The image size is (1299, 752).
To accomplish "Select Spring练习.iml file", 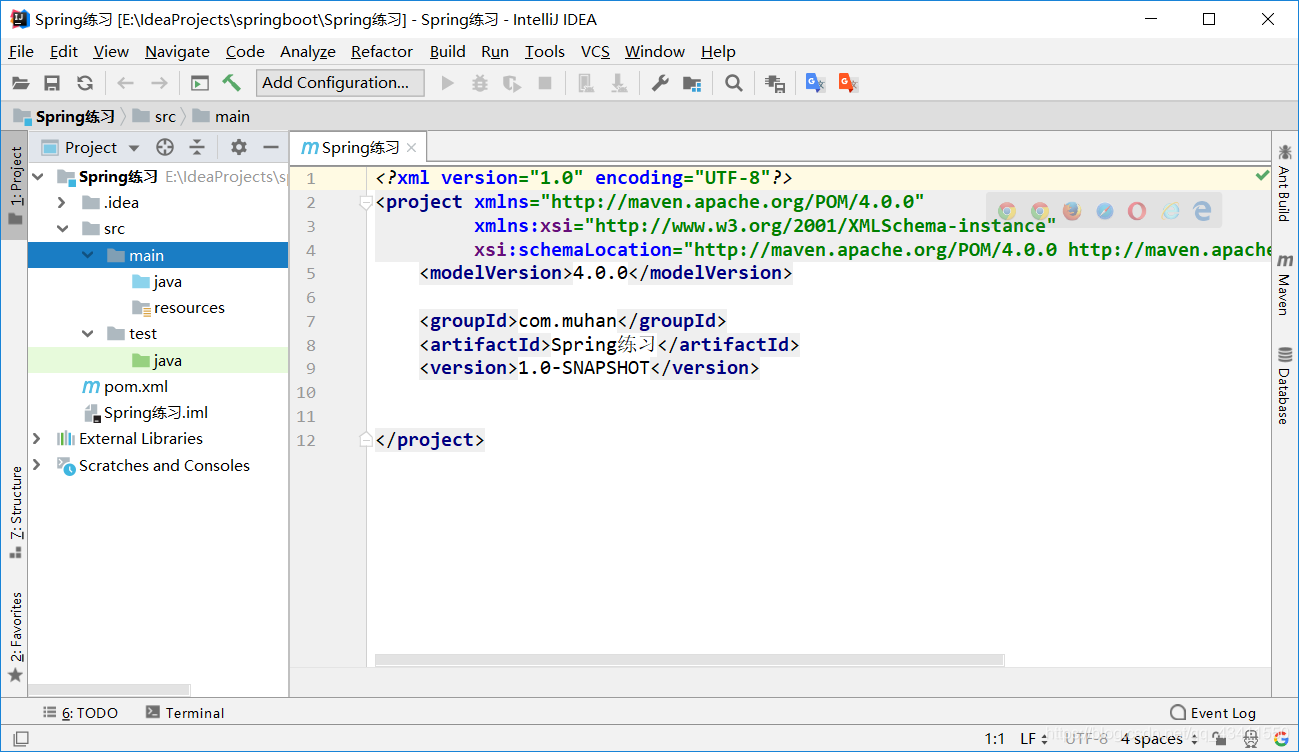I will (x=145, y=412).
